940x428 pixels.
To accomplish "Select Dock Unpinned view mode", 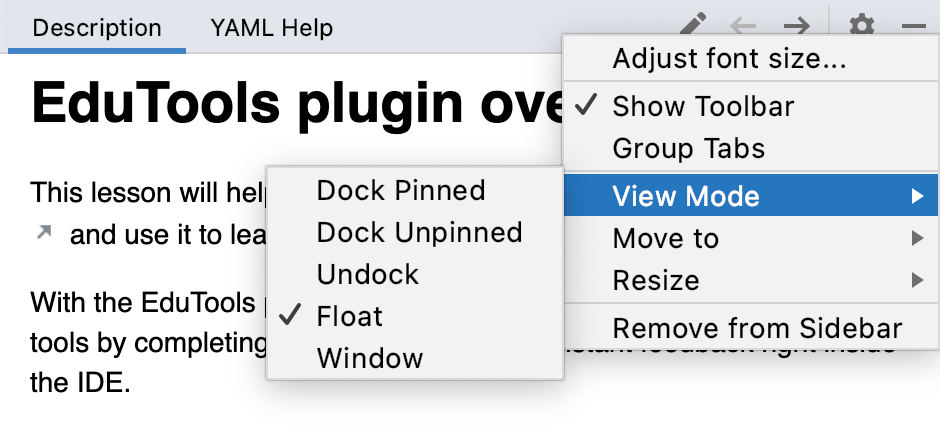I will [415, 233].
